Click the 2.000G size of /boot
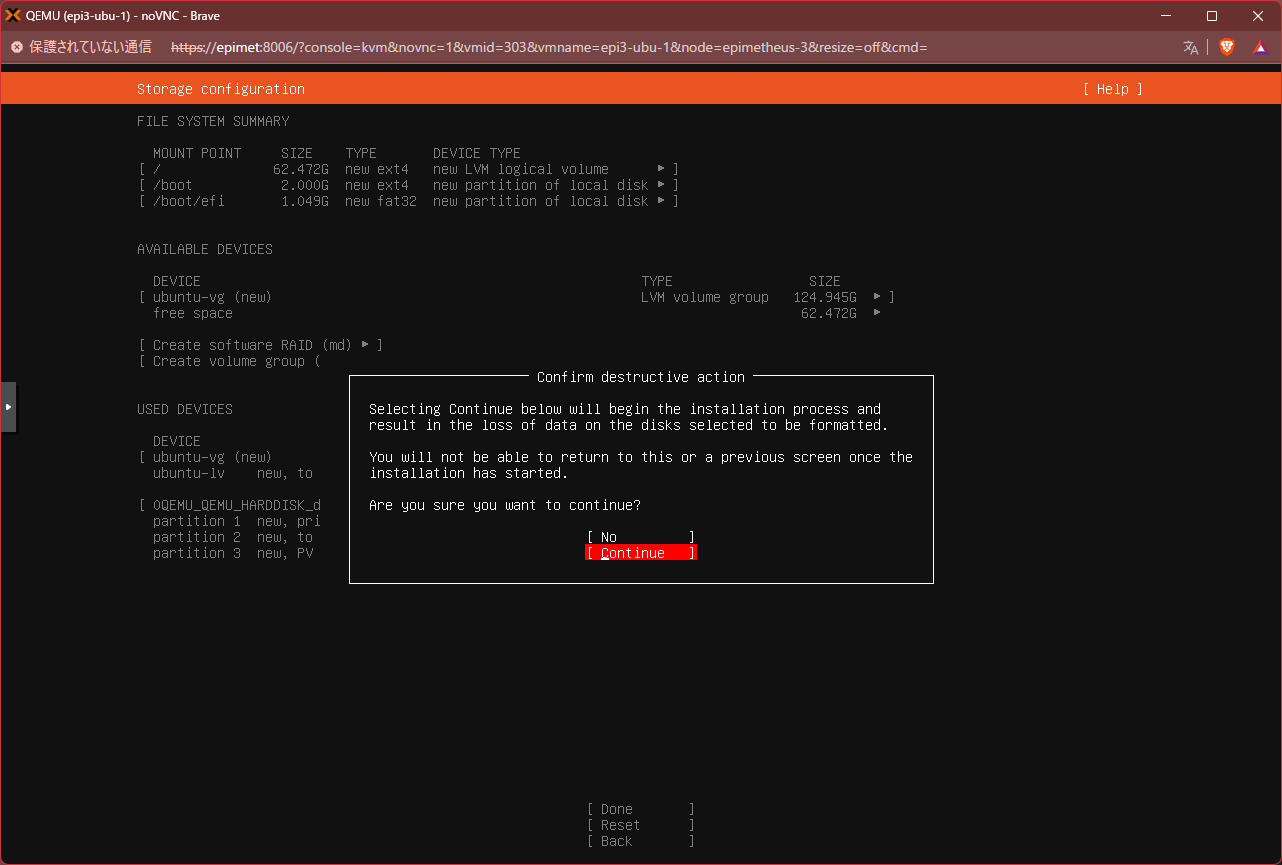This screenshot has width=1282, height=865. pos(305,185)
